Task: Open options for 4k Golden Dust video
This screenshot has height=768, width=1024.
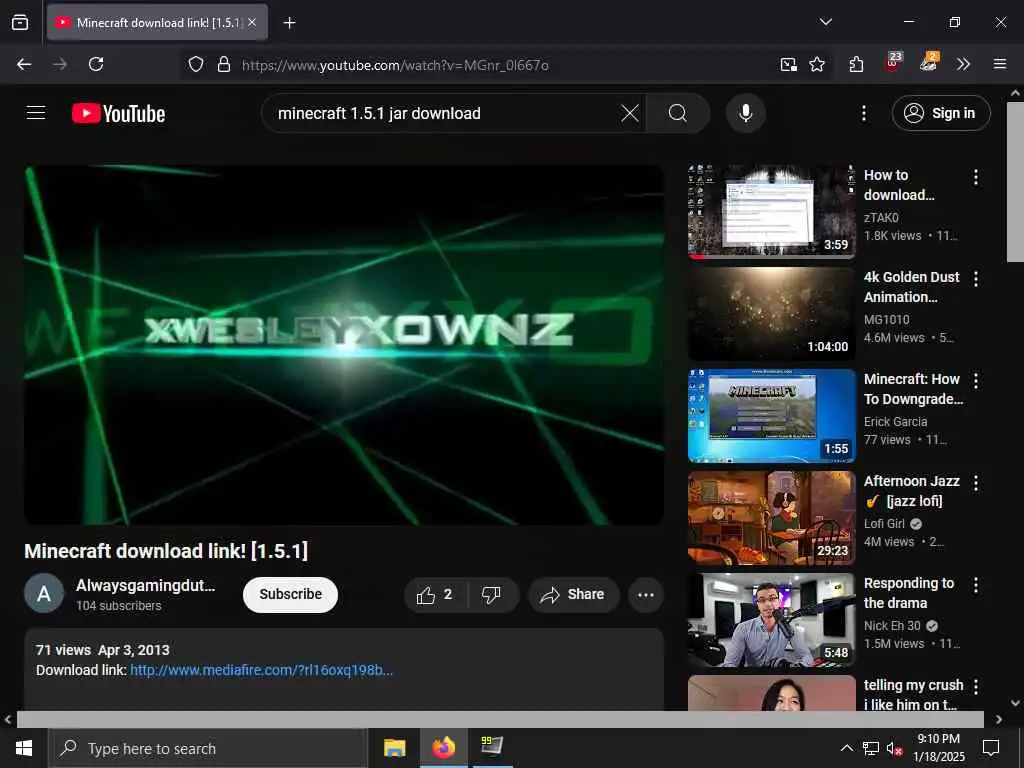Action: click(976, 279)
